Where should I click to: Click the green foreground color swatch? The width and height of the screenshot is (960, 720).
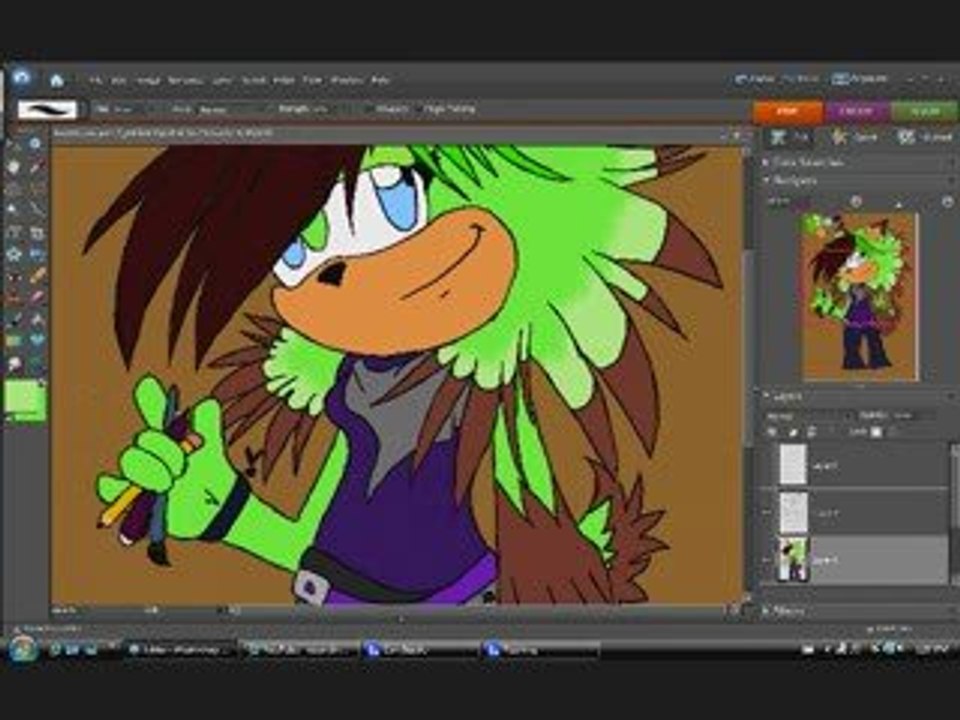click(23, 397)
